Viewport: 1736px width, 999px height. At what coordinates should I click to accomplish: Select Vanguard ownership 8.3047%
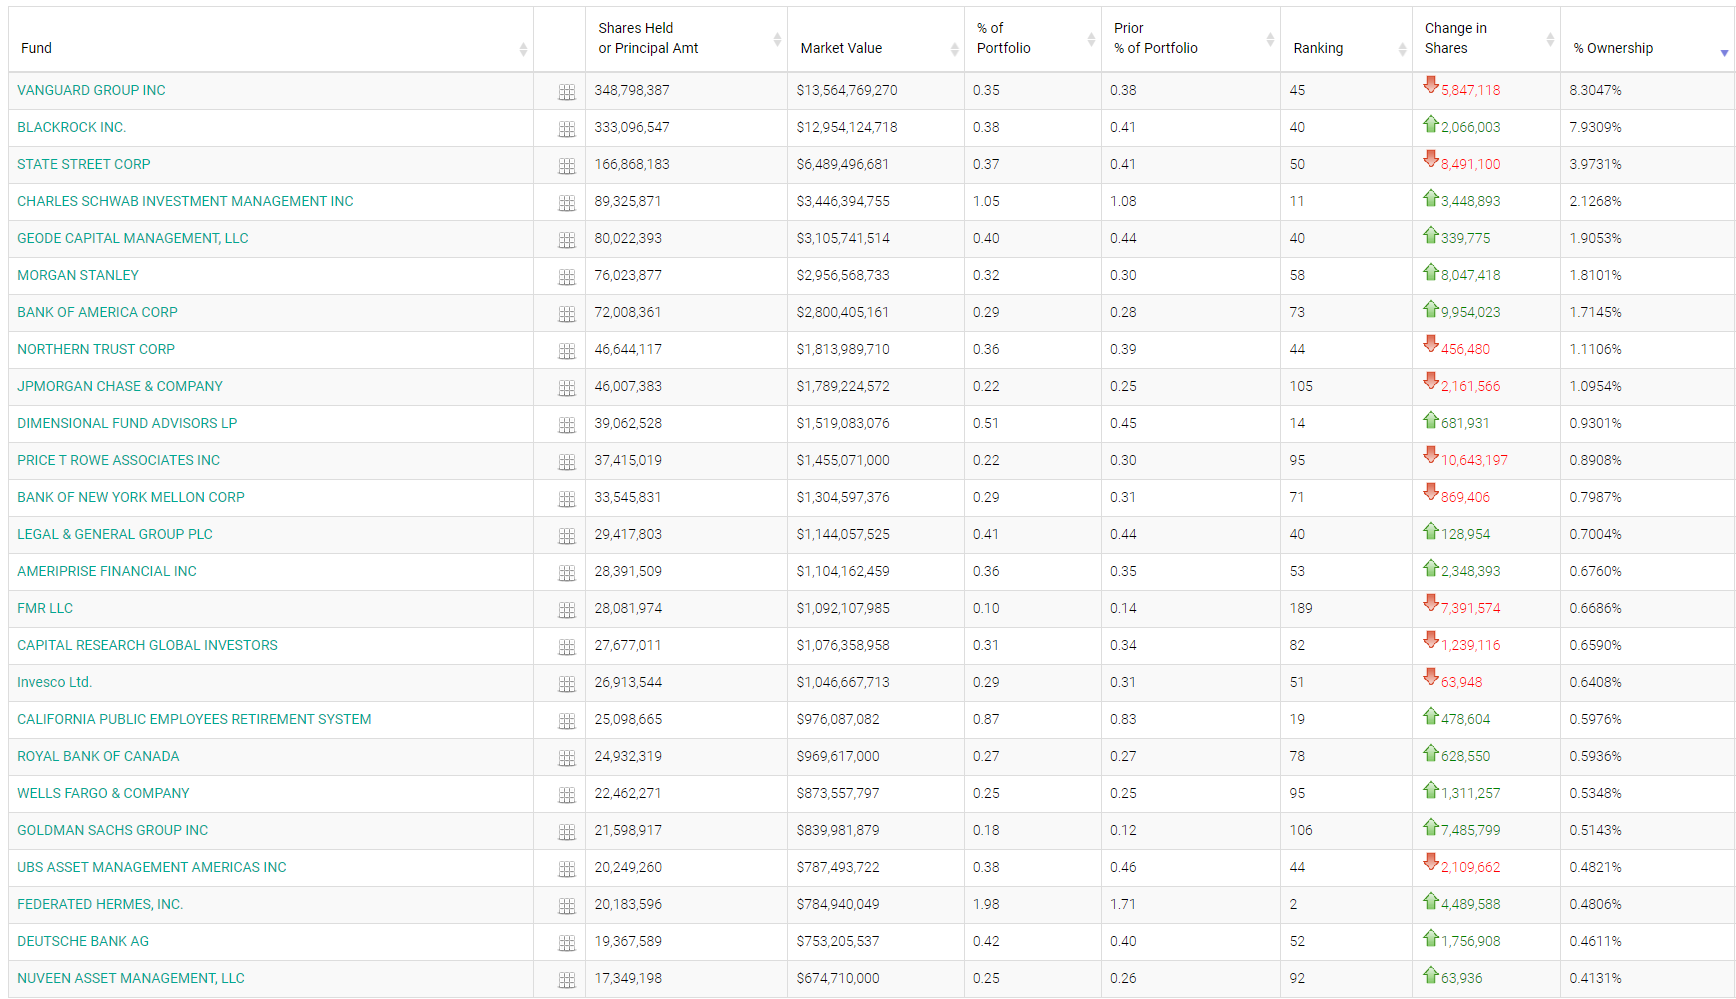[1595, 90]
